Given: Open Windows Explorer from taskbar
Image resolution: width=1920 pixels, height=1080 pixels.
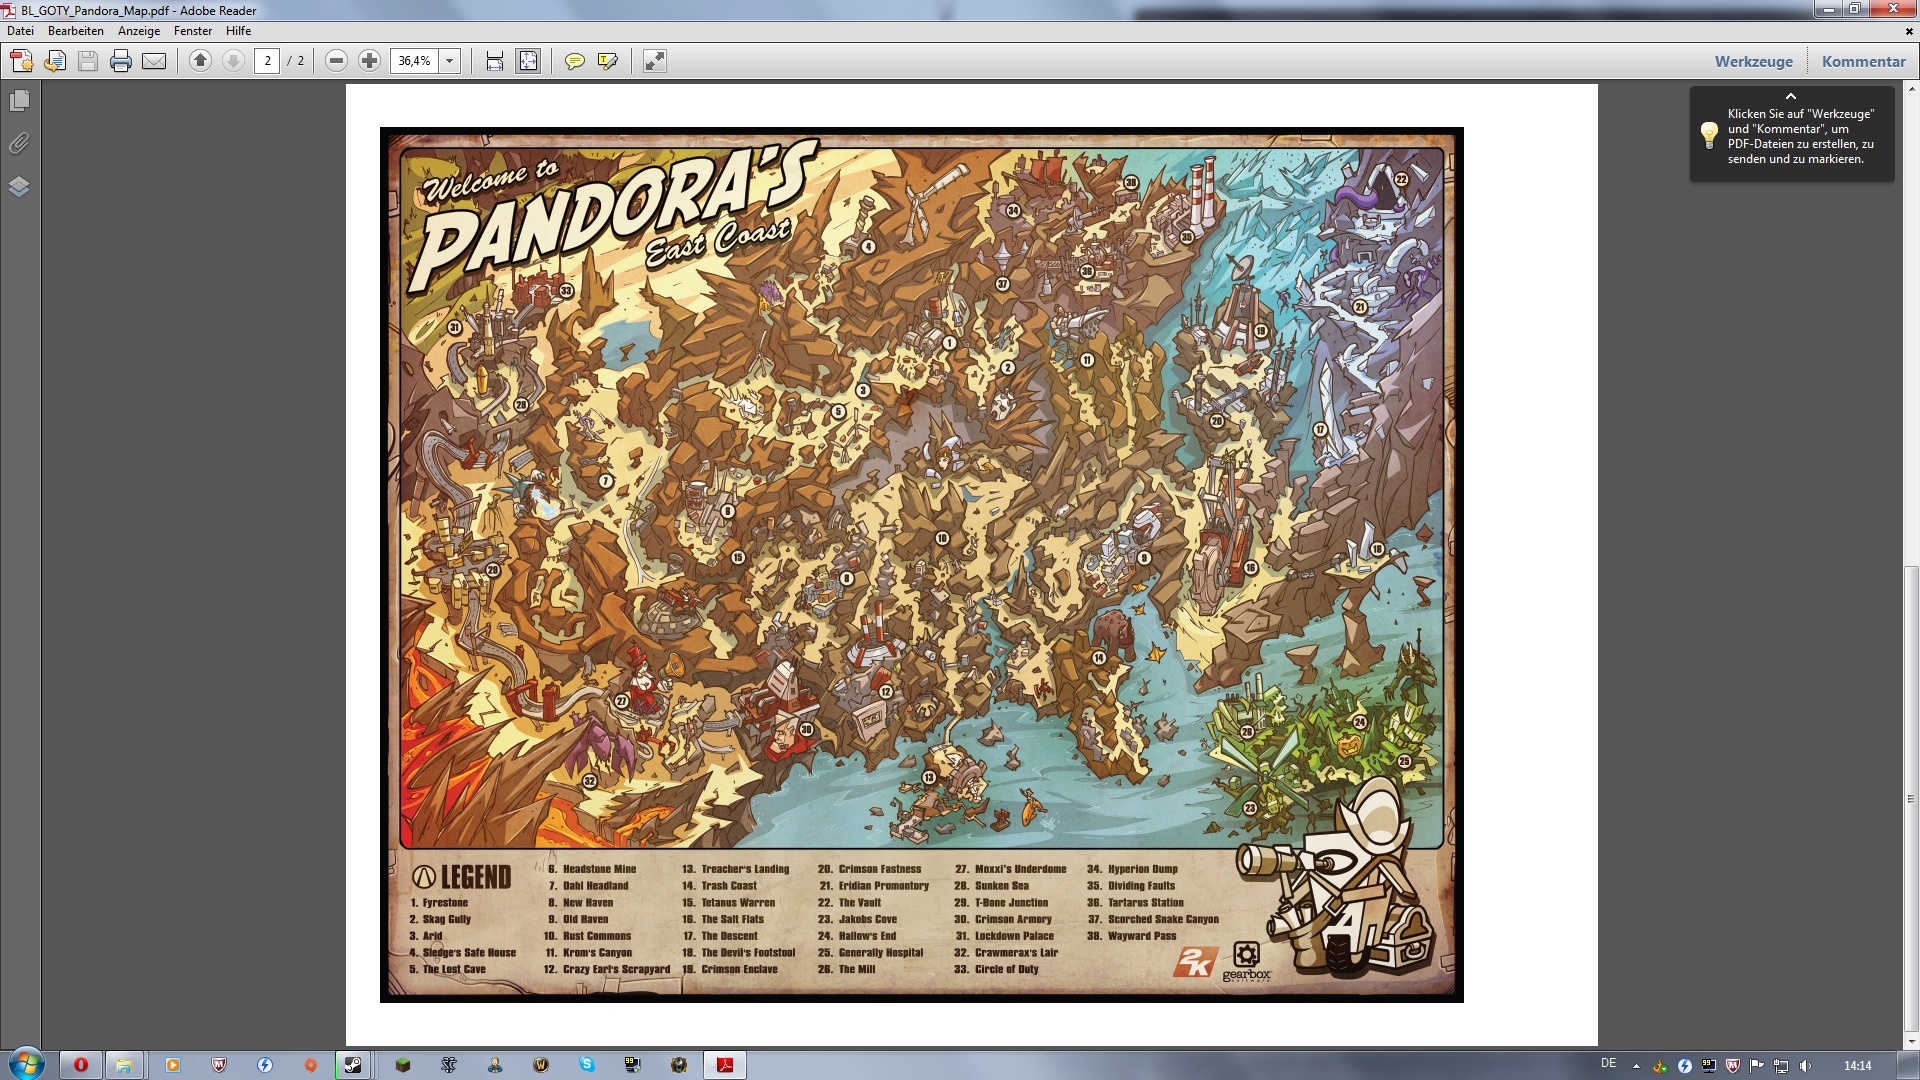Looking at the screenshot, I should (124, 1065).
